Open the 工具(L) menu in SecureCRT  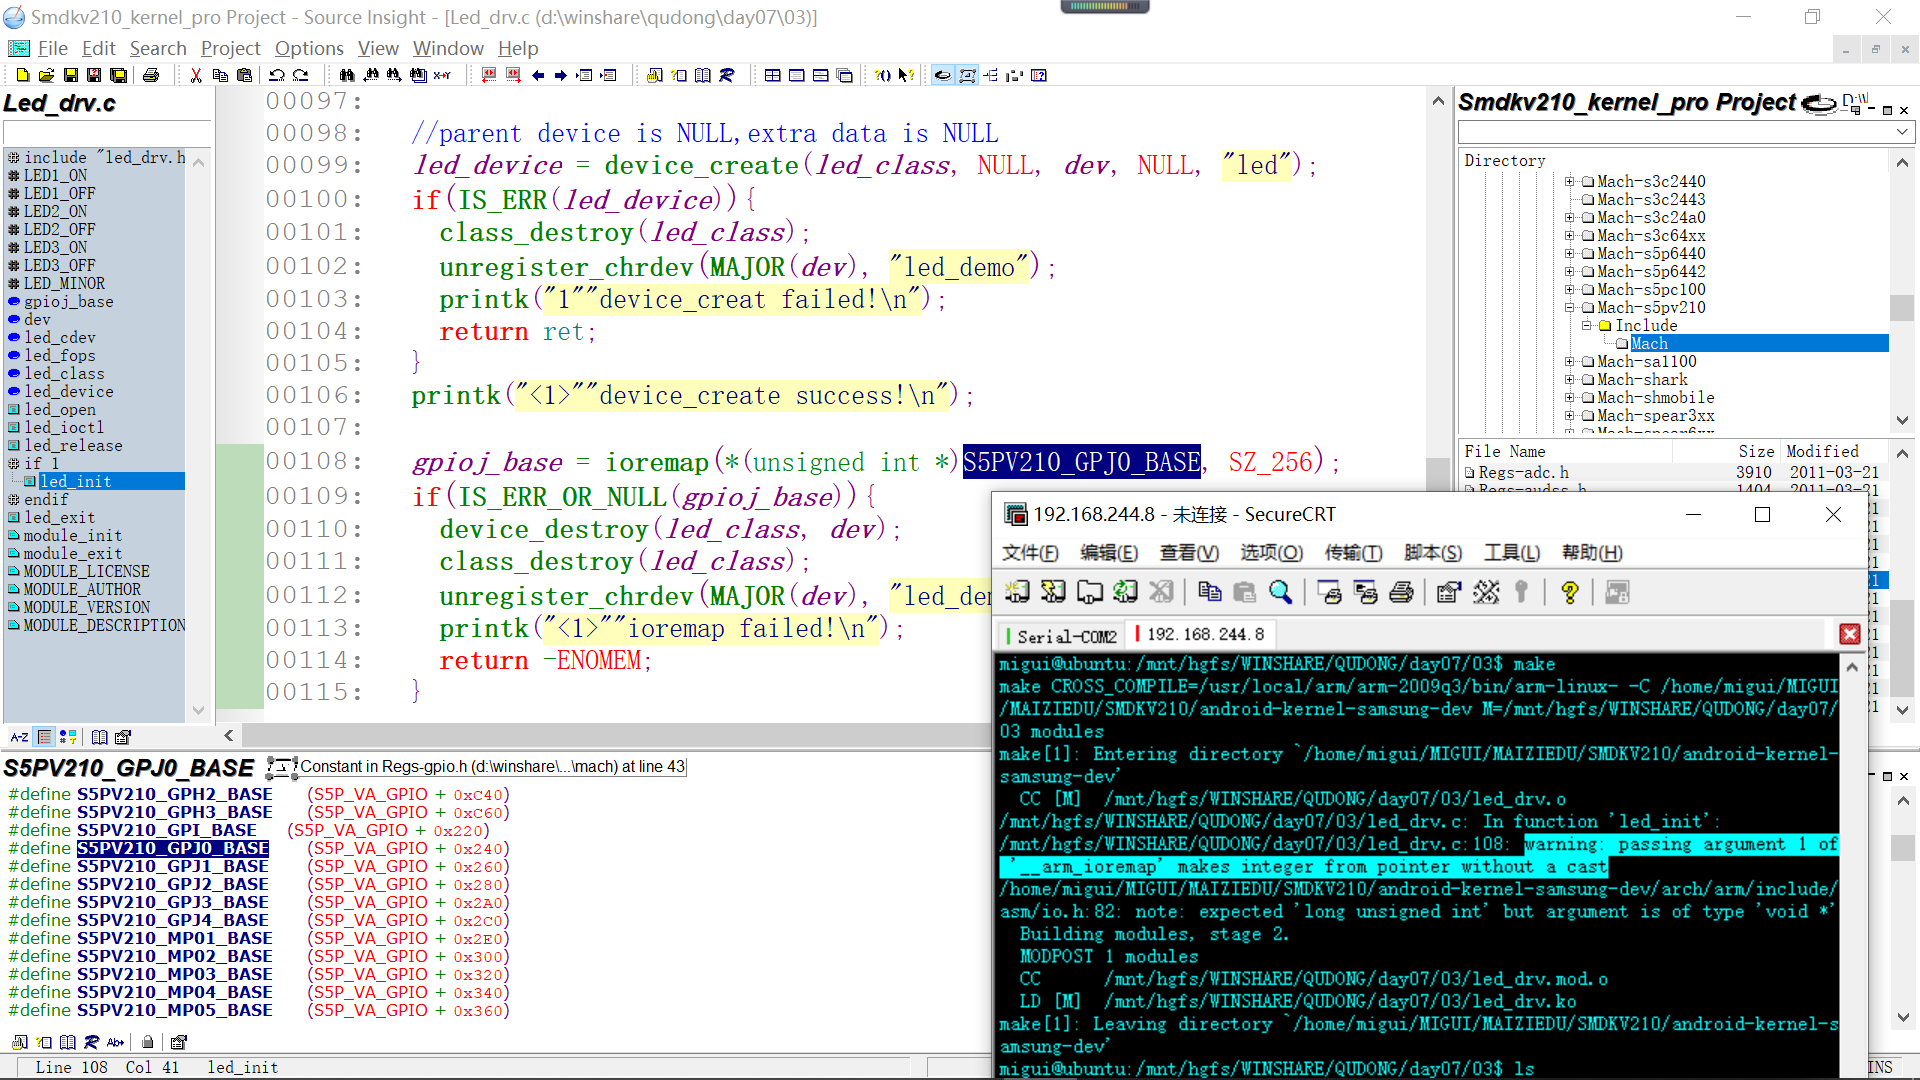(1511, 553)
